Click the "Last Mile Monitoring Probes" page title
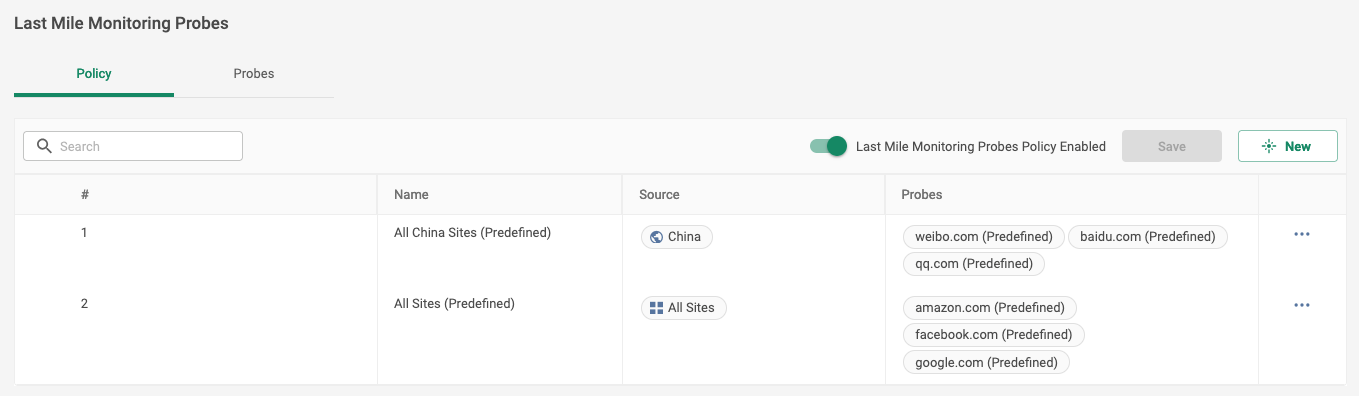The image size is (1359, 396). pyautogui.click(x=121, y=23)
